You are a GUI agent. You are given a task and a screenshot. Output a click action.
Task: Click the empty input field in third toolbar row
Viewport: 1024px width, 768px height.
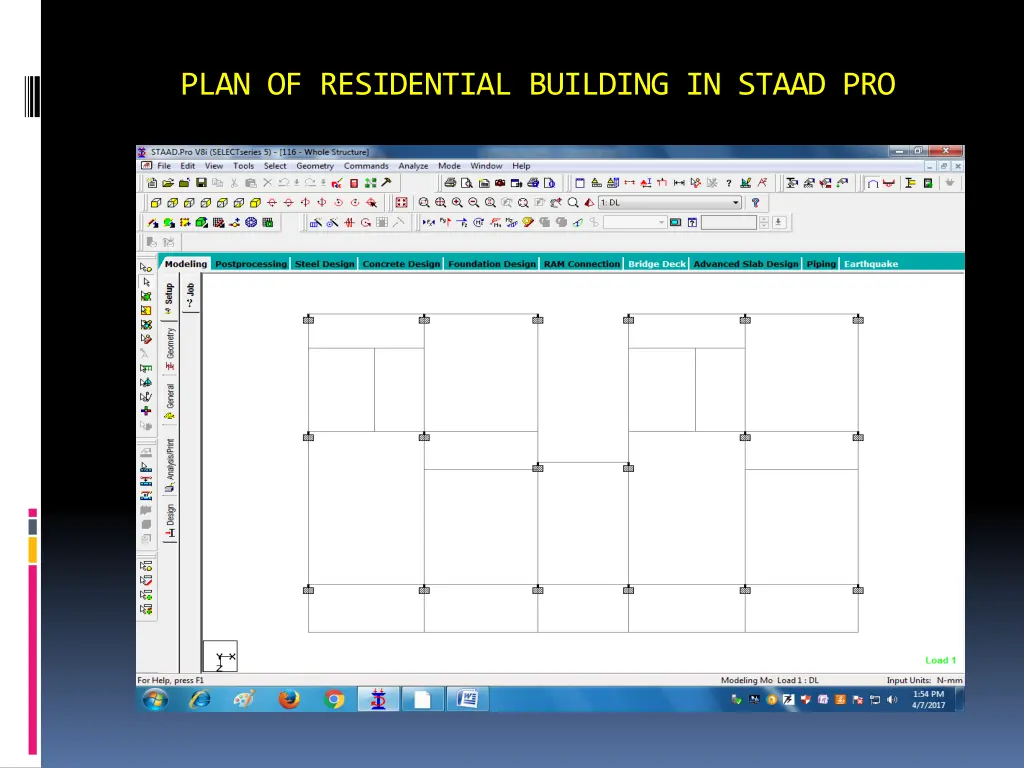[x=728, y=222]
